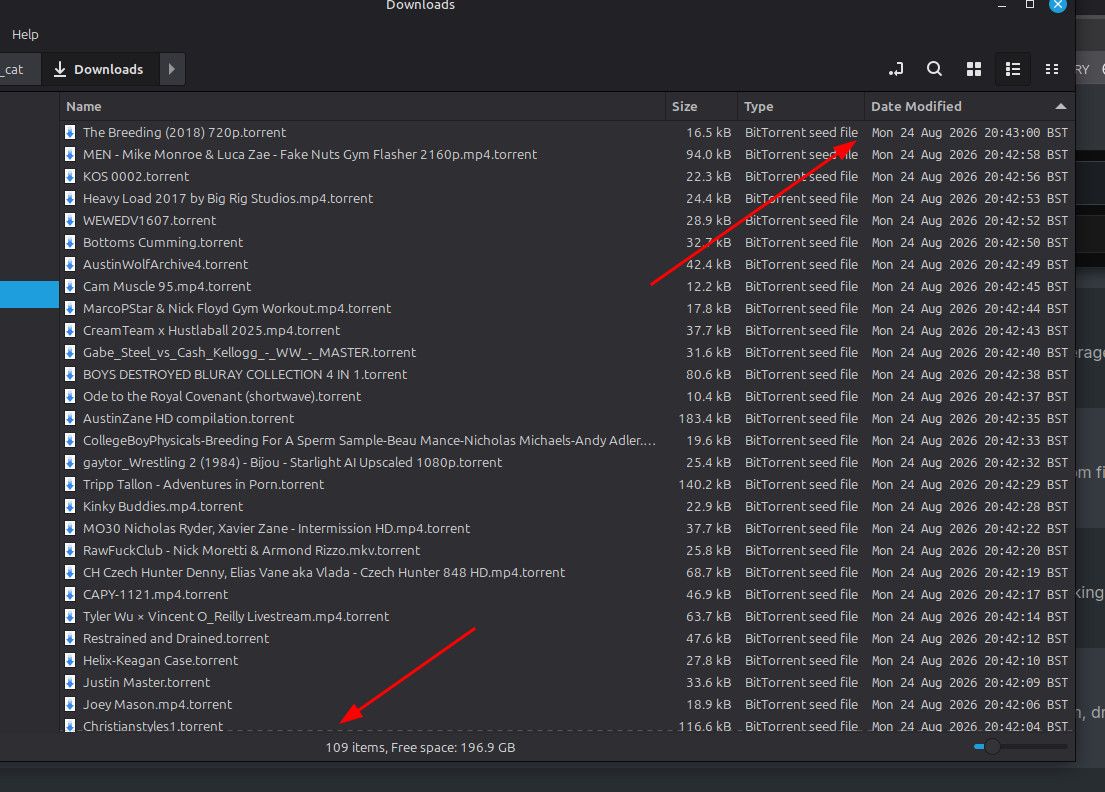The image size is (1105, 792).
Task: Select the file WEWEDV1607.torrent
Action: click(x=149, y=221)
